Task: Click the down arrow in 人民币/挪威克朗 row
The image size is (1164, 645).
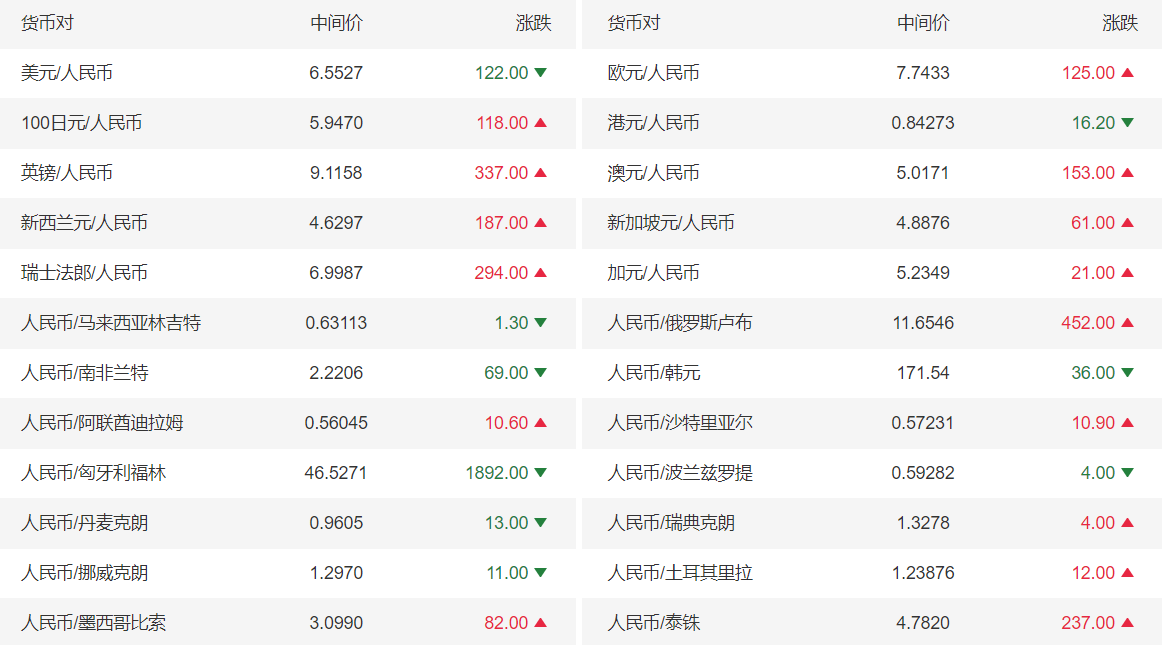Action: click(x=540, y=572)
